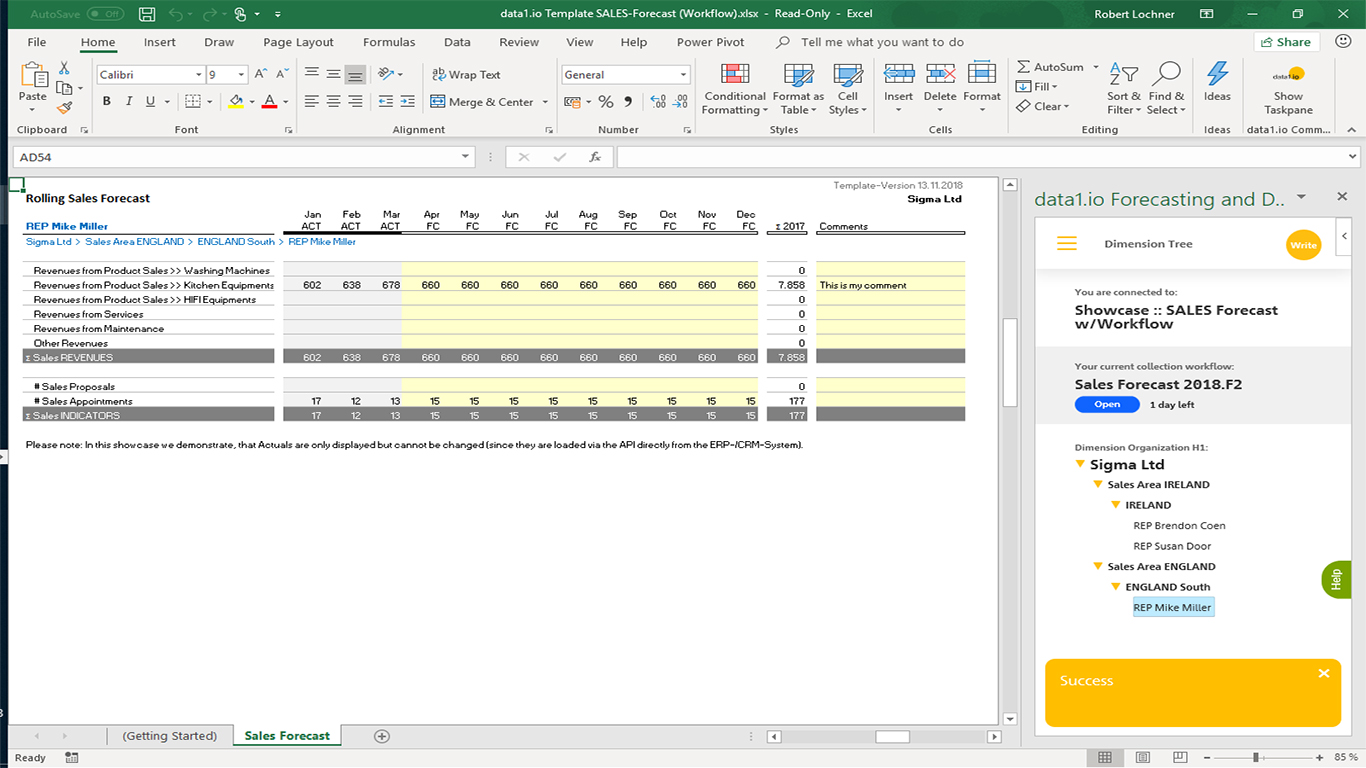Open the hamburger menu in data1.io pane

pyautogui.click(x=1067, y=244)
